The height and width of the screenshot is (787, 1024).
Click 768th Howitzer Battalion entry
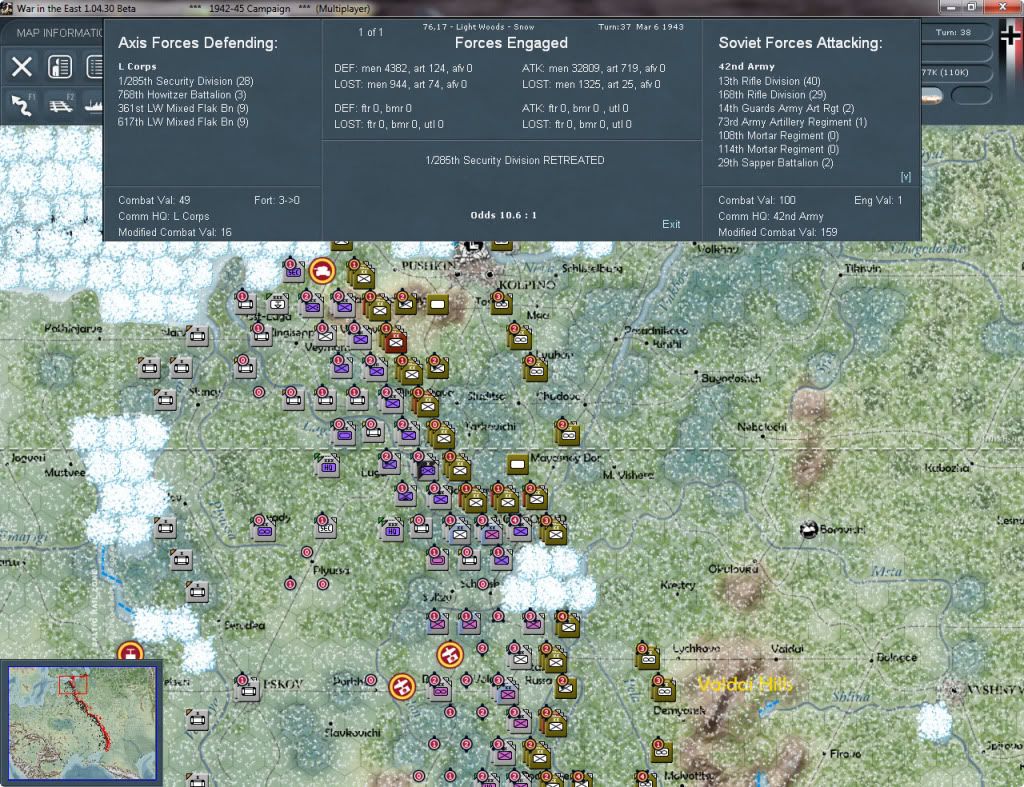click(182, 95)
